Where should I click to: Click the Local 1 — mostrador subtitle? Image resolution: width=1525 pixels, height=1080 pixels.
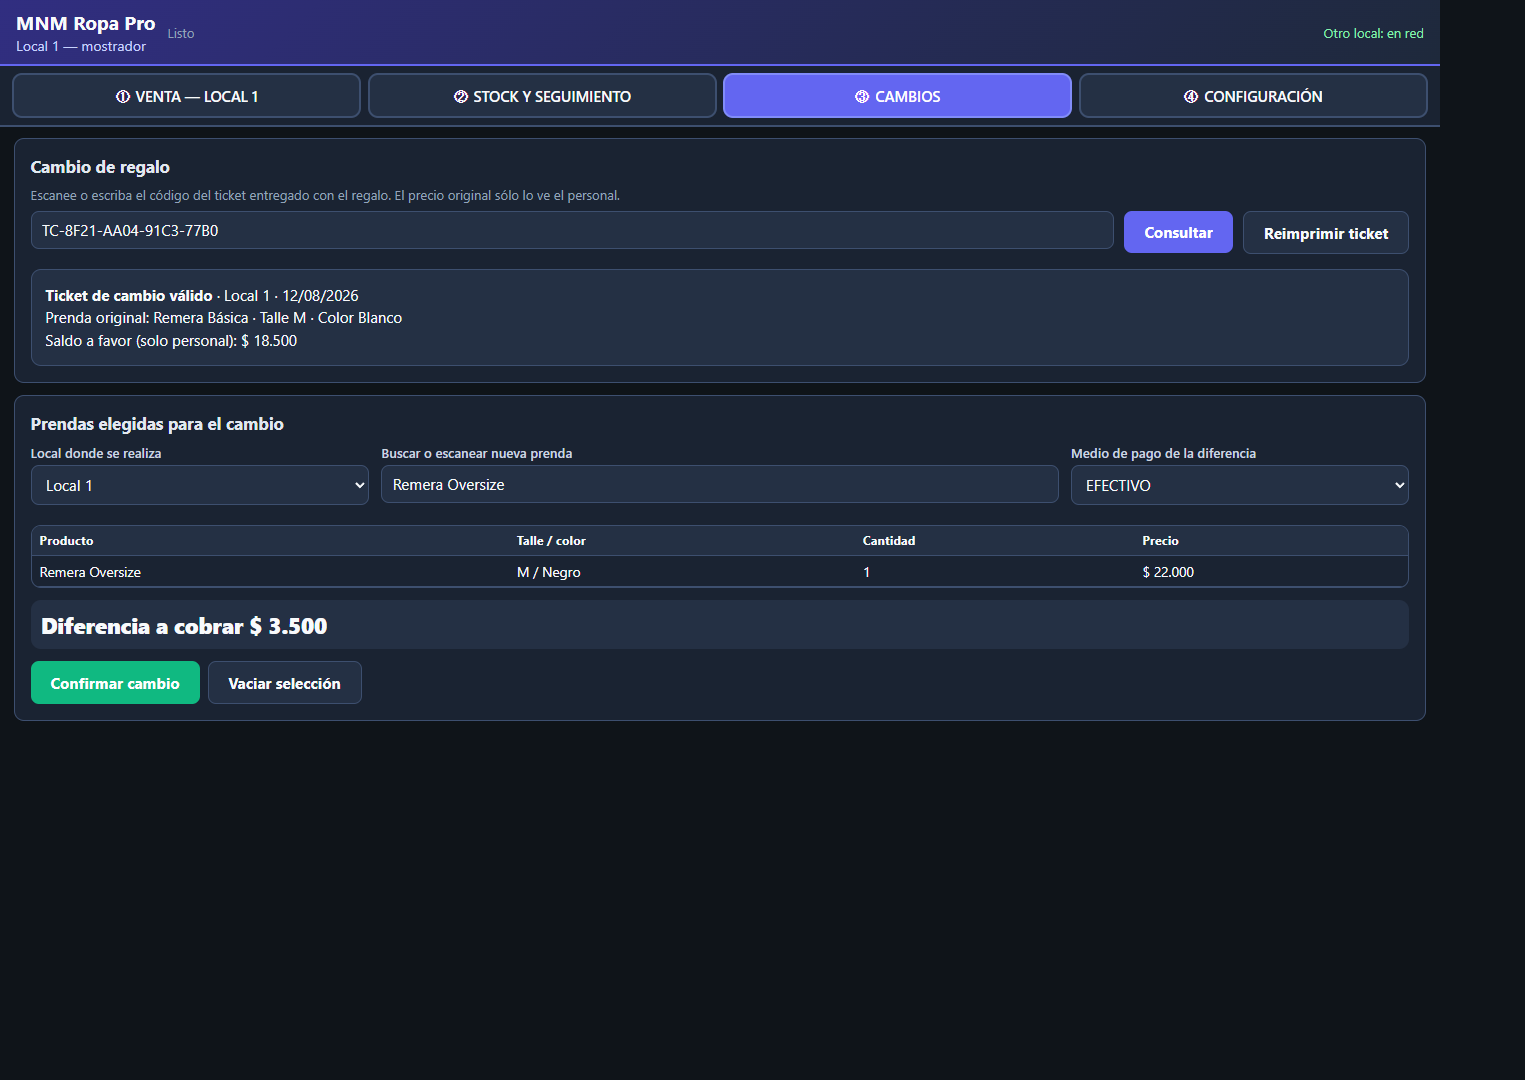coord(81,46)
